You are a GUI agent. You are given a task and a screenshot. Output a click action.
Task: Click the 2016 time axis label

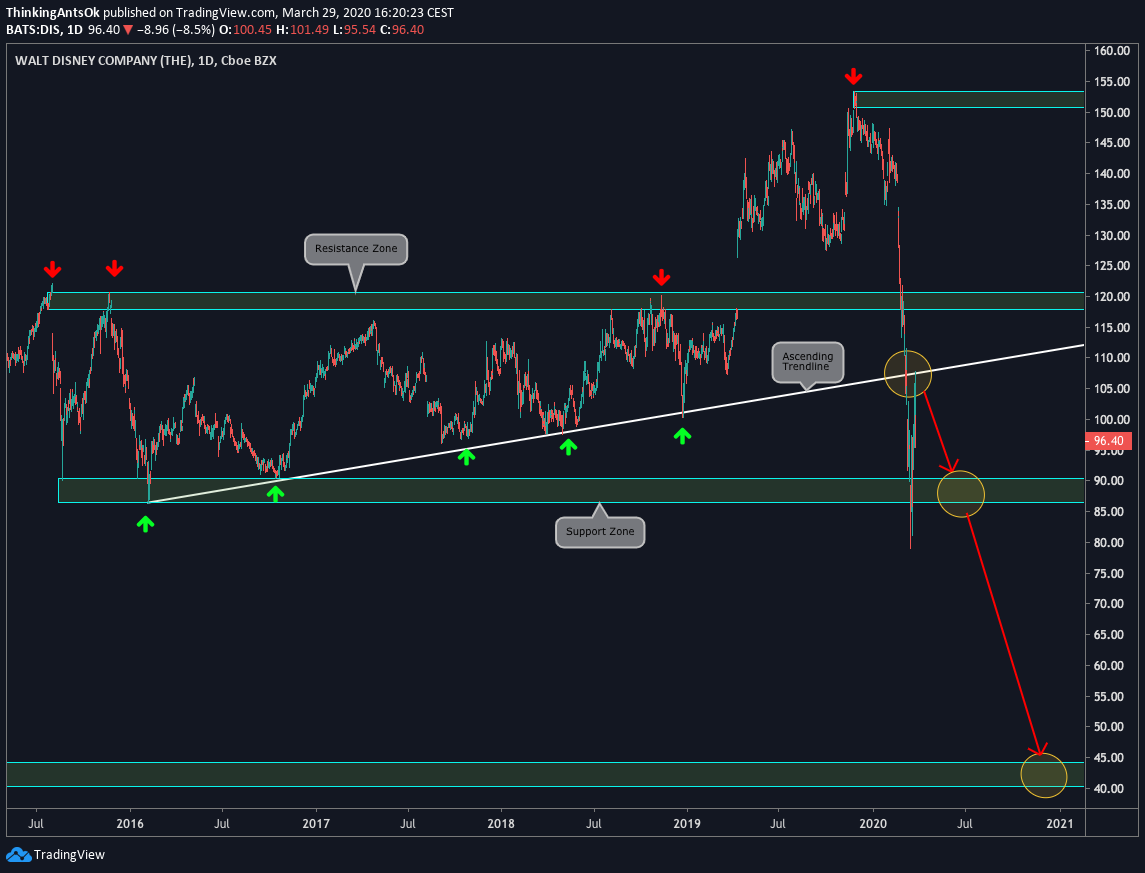coord(130,824)
